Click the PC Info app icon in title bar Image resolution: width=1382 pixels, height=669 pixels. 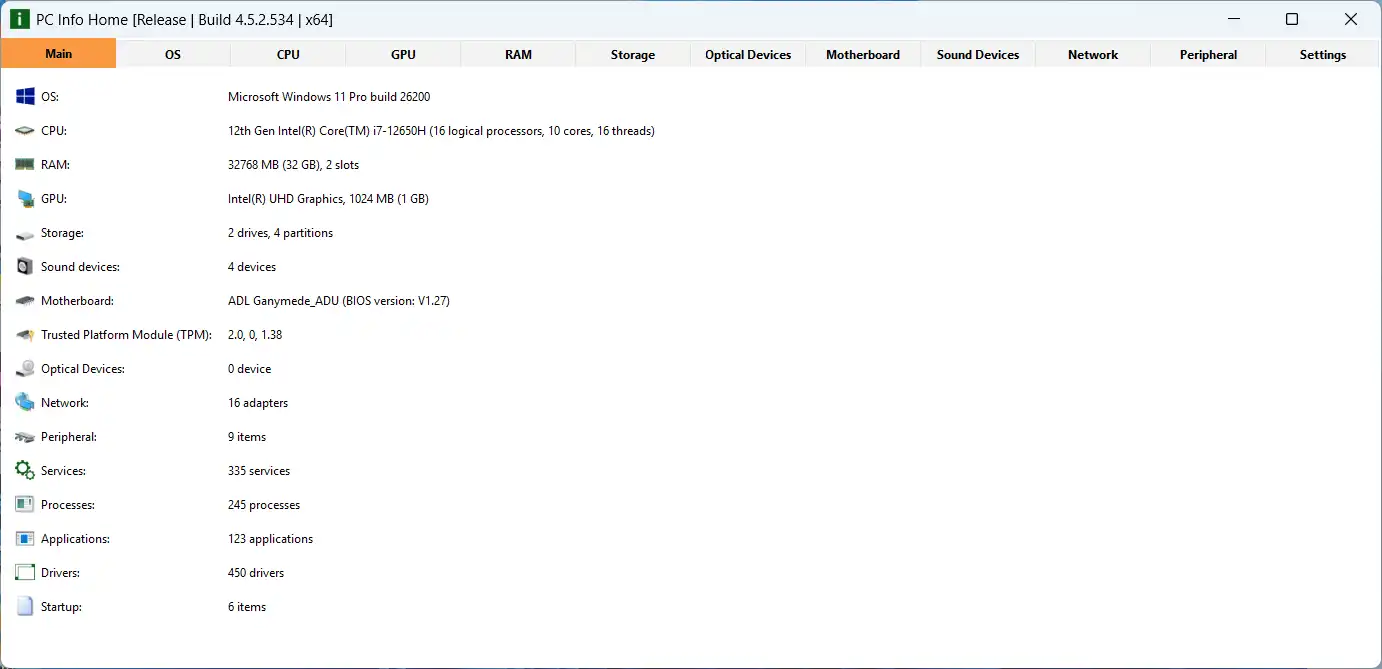point(19,19)
